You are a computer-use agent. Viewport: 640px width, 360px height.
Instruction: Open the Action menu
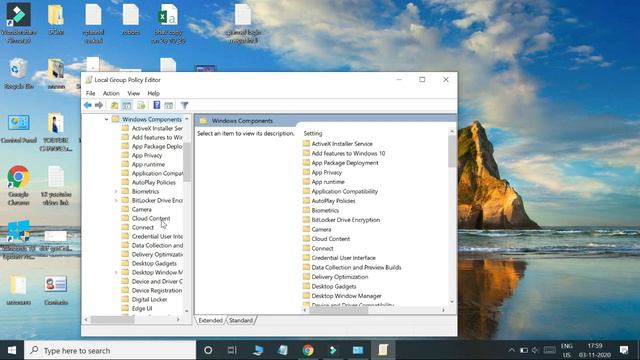click(x=111, y=93)
